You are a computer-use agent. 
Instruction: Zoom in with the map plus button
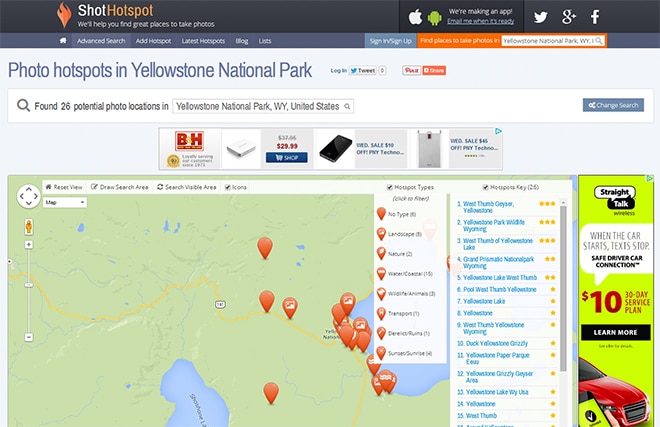click(x=29, y=245)
